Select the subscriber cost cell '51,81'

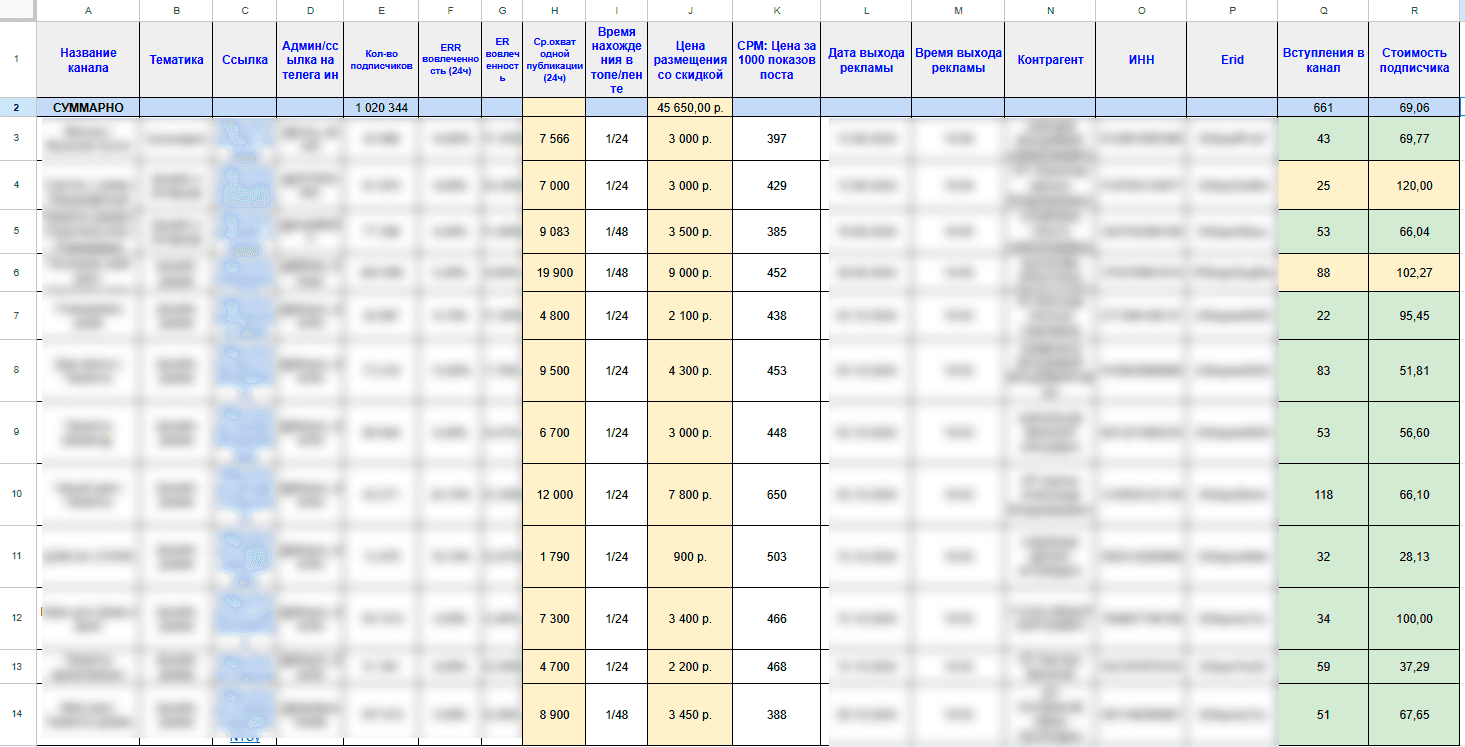1414,371
